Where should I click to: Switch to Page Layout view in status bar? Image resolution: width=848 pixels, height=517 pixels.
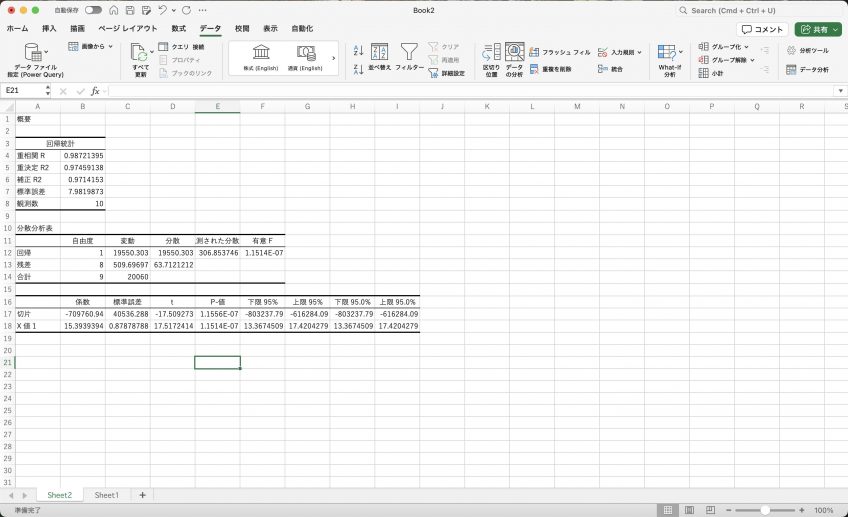690,510
